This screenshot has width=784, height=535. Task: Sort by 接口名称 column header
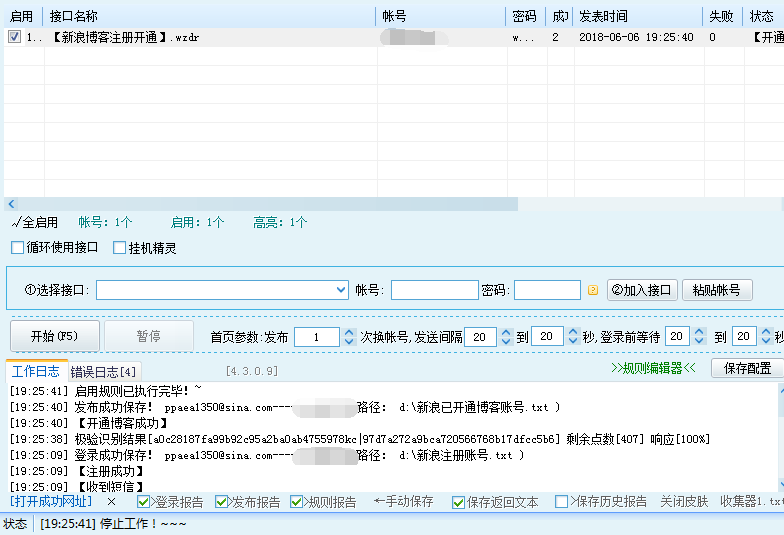pos(209,16)
